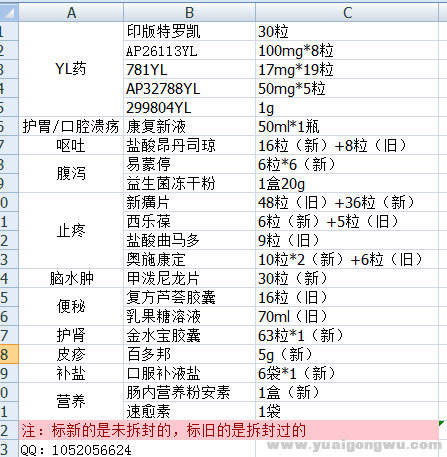Click cell '速愈素'
The width and height of the screenshot is (447, 457).
point(189,411)
